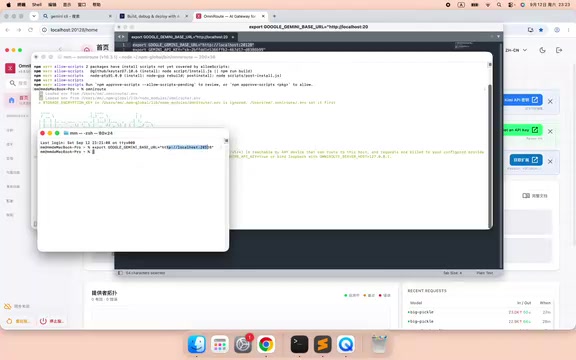This screenshot has height=360, width=576.
Task: Click the blue button in the third promo card
Action: click(x=526, y=160)
